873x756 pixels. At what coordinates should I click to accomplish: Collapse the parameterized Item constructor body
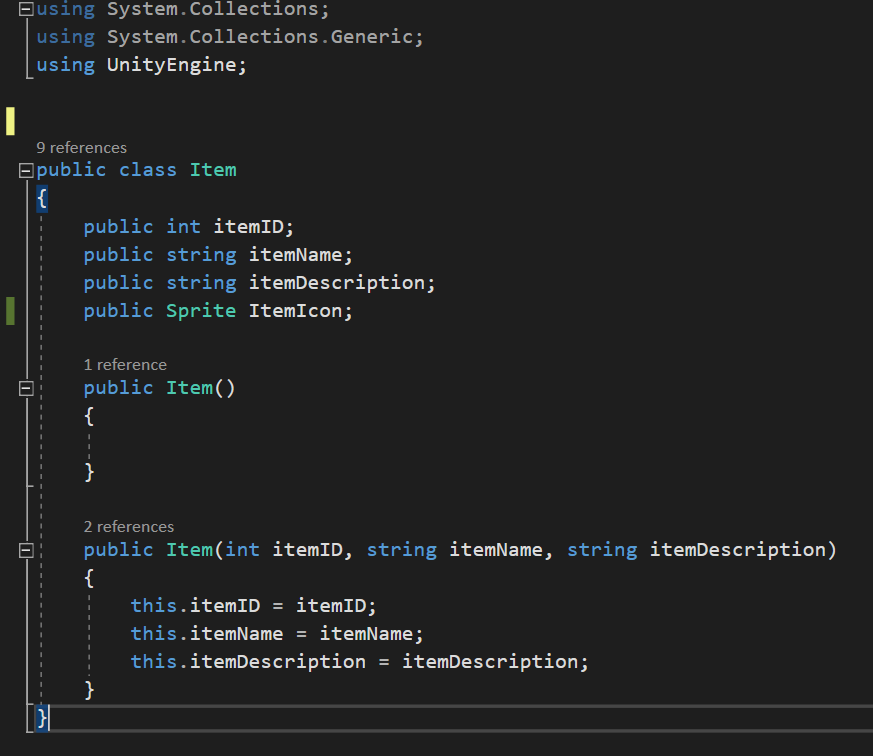coord(26,550)
